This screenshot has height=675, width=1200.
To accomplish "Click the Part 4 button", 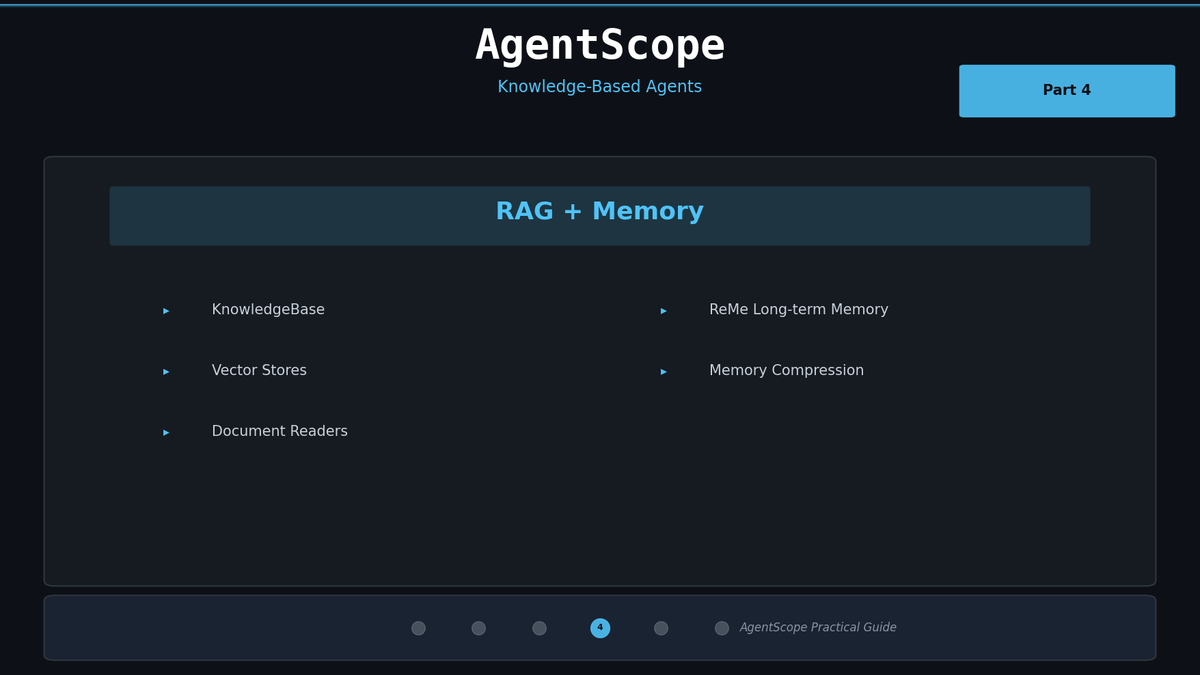I will 1066,90.
